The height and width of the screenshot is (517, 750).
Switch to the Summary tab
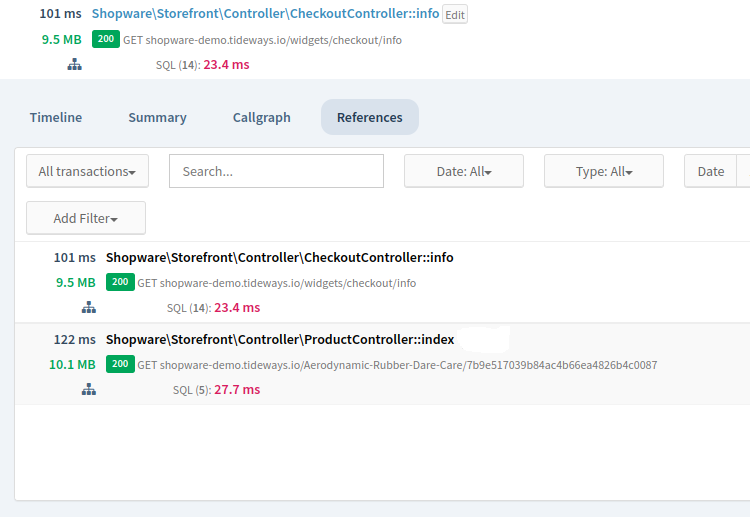(x=157, y=117)
